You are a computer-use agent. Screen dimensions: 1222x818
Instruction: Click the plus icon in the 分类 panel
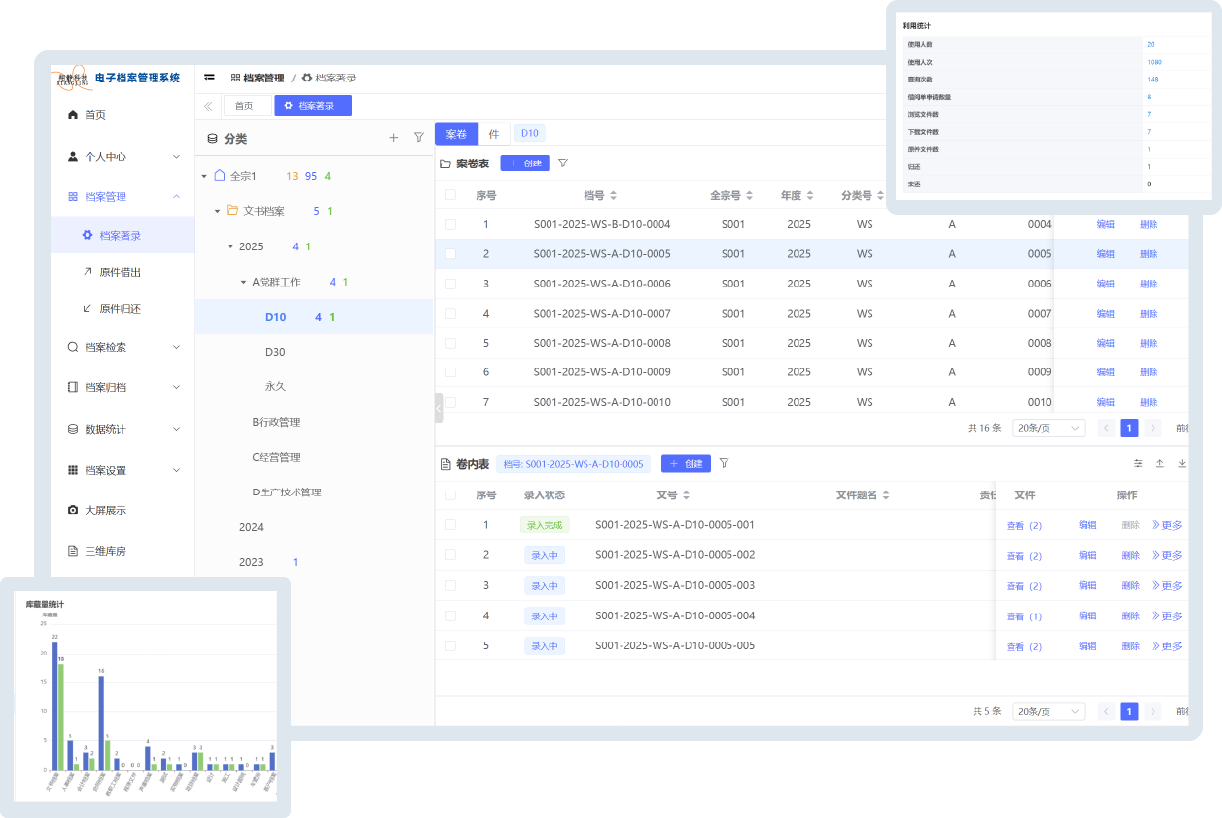click(393, 138)
